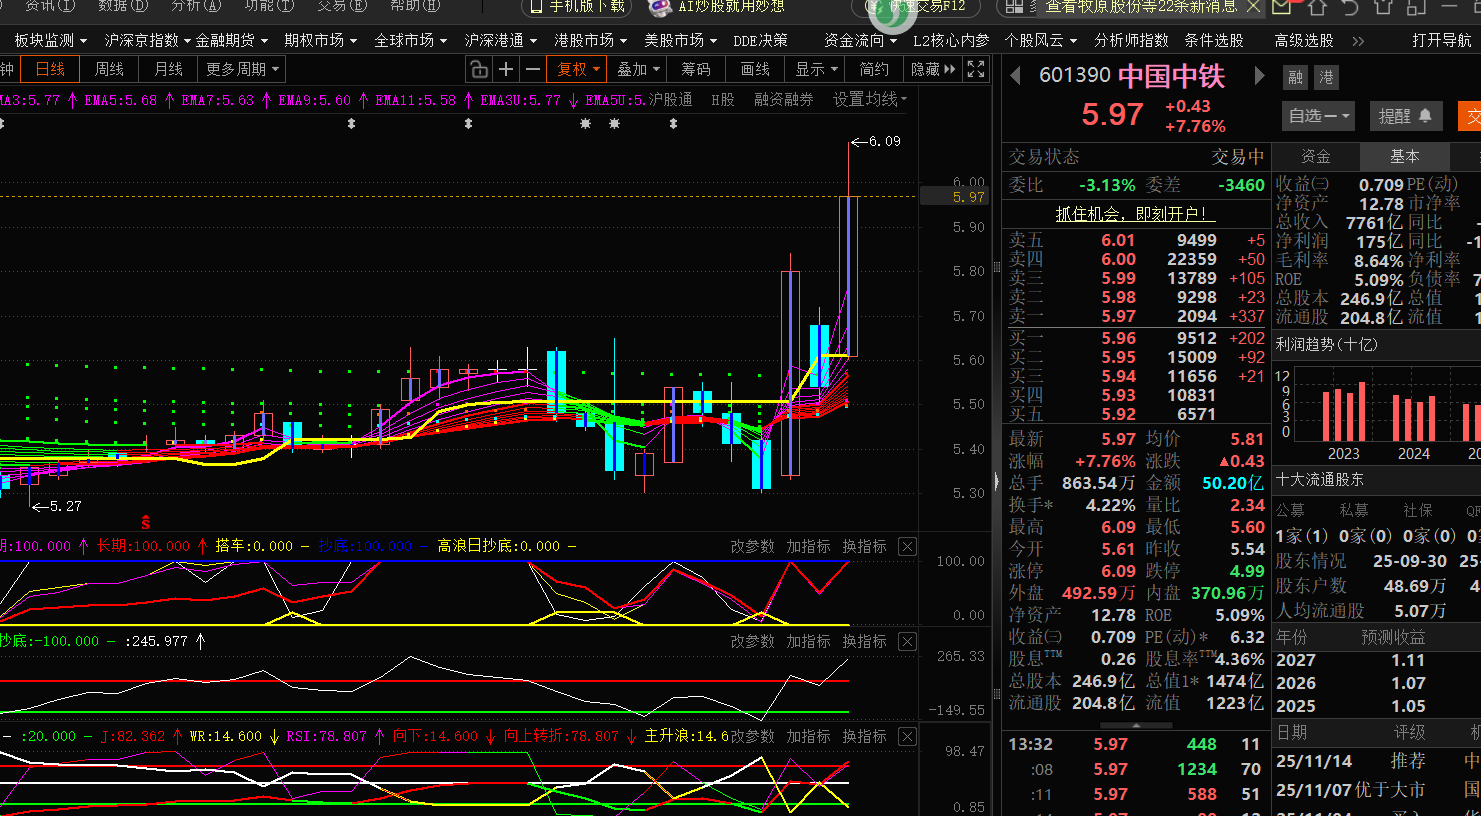Toggle the chart lock icon
This screenshot has height=816, width=1481.
coord(479,69)
